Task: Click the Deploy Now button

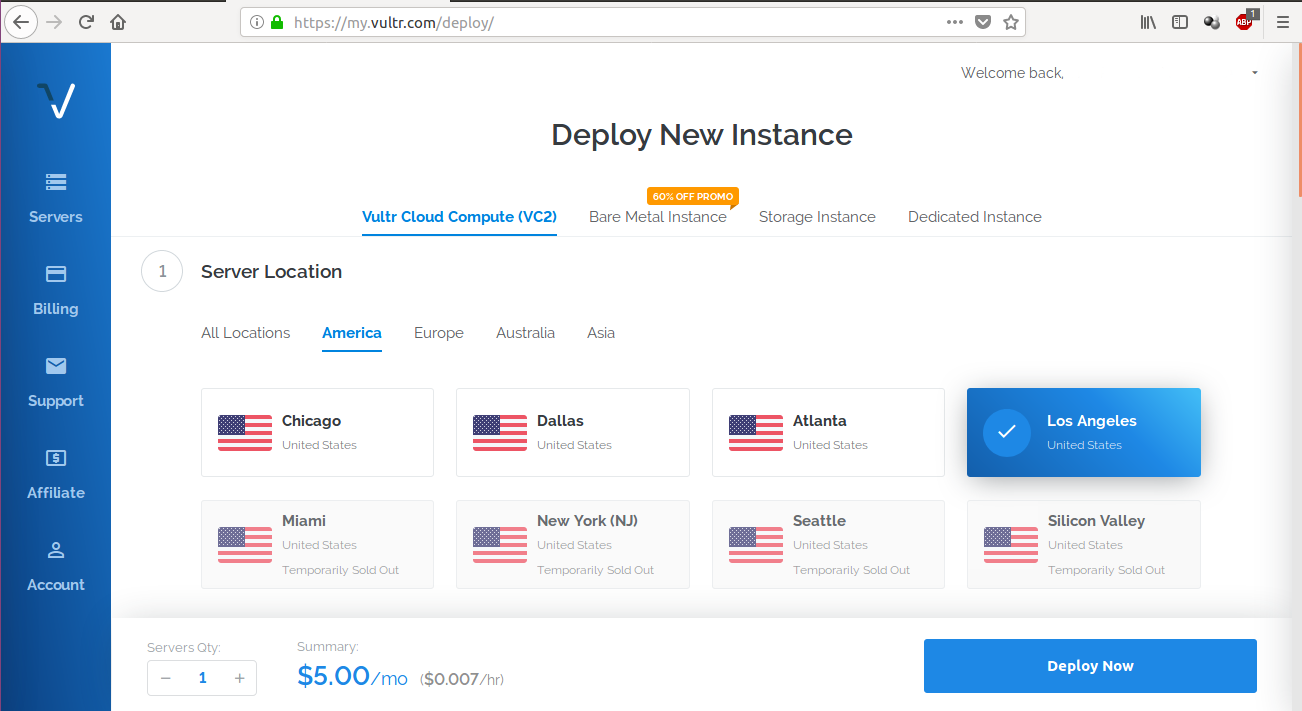Action: (x=1090, y=666)
